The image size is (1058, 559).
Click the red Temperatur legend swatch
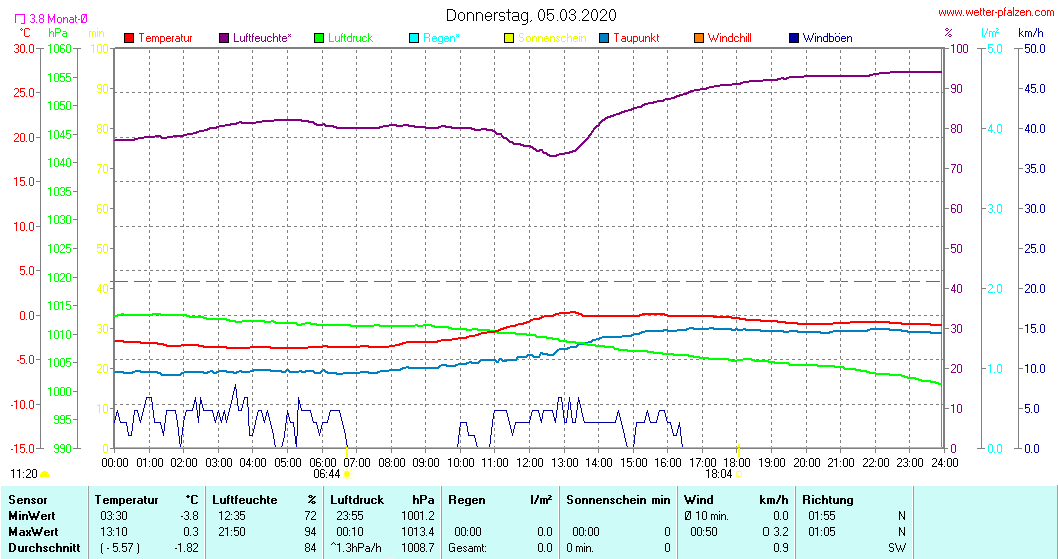coord(129,38)
